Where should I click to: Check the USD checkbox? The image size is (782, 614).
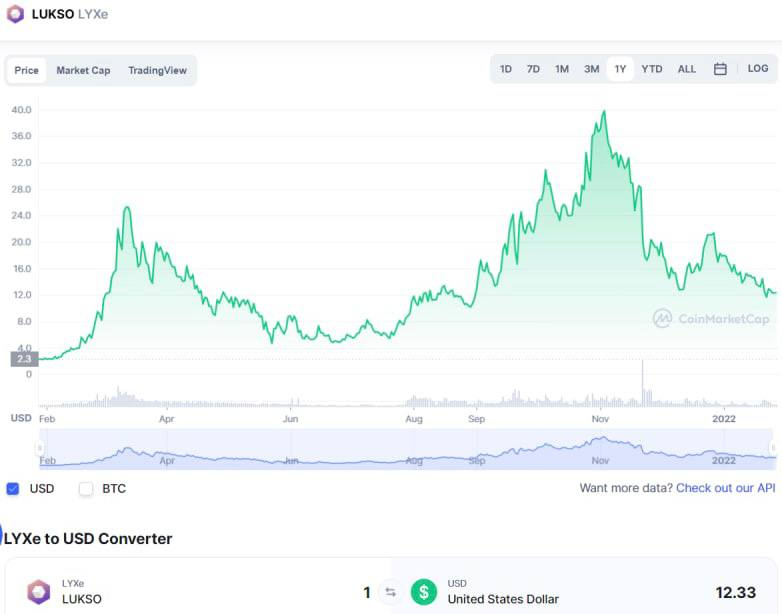click(x=13, y=489)
